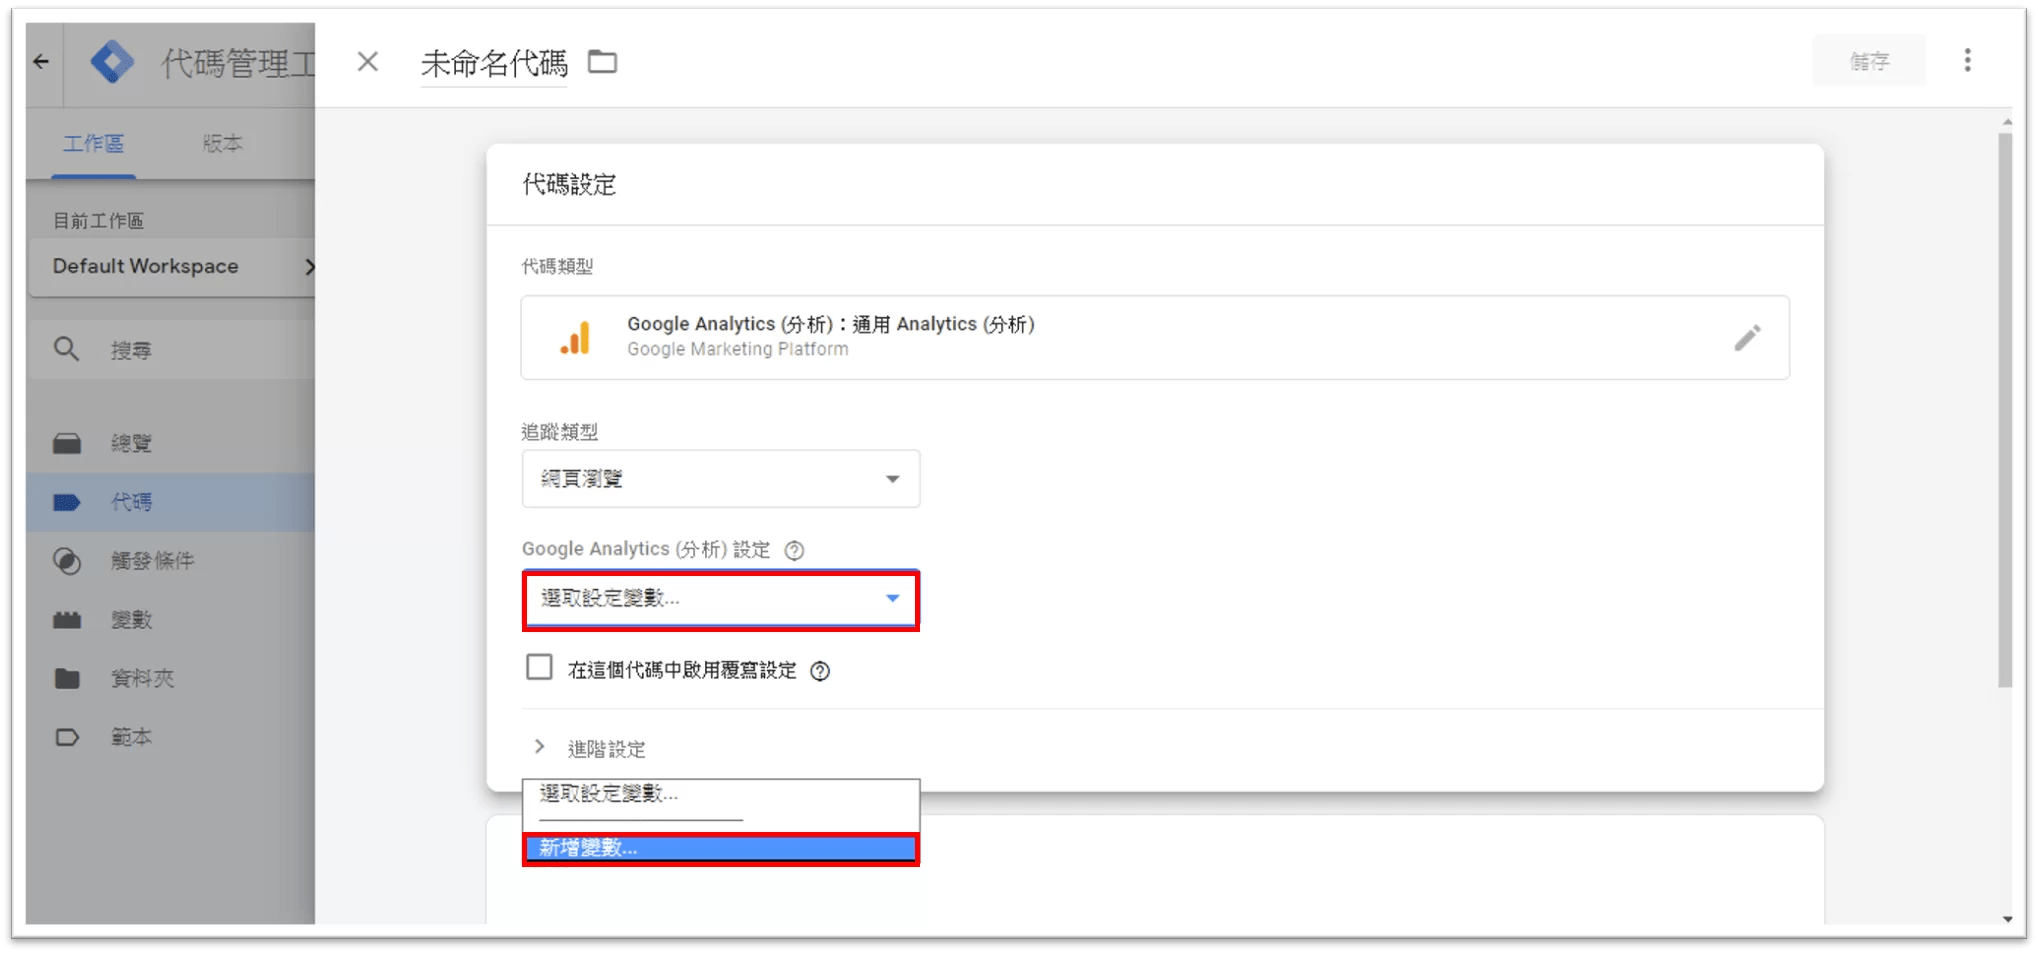The width and height of the screenshot is (2038, 953).
Task: Switch to the 工作區 tab
Action: point(94,144)
